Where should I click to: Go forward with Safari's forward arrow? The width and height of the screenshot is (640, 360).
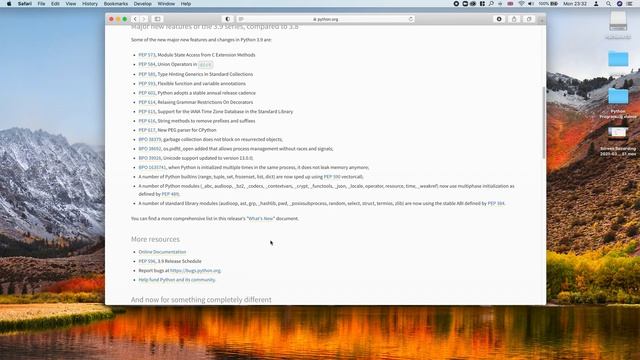[x=144, y=19]
